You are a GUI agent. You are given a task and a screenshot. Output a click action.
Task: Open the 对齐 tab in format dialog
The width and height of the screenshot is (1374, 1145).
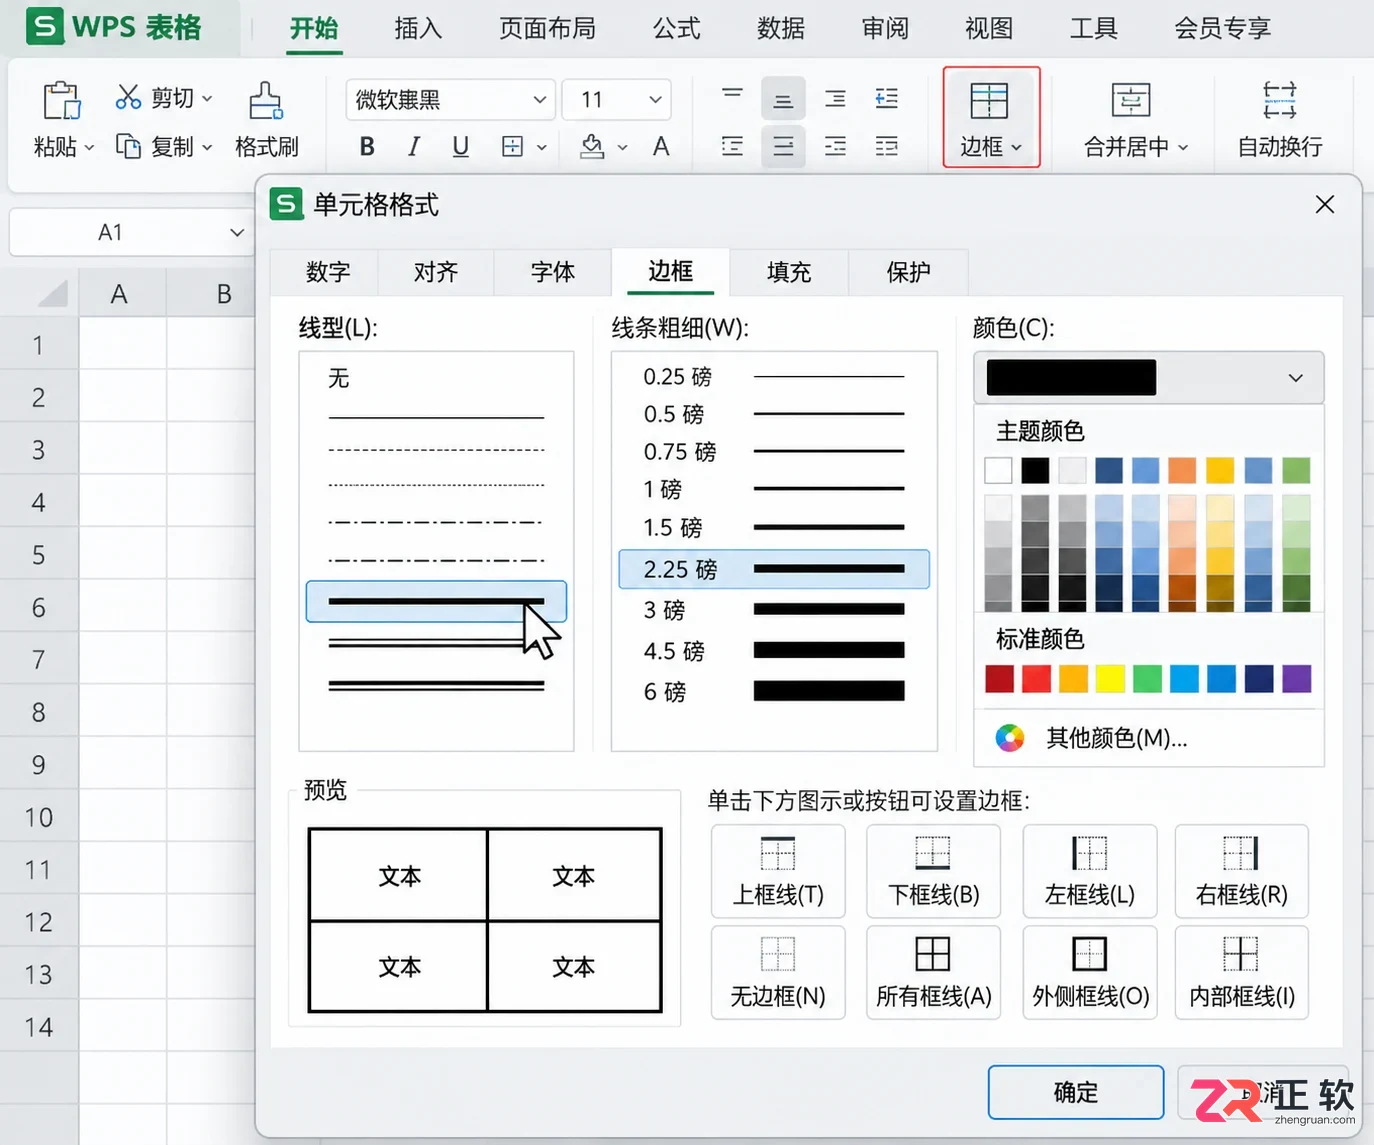[x=436, y=272]
